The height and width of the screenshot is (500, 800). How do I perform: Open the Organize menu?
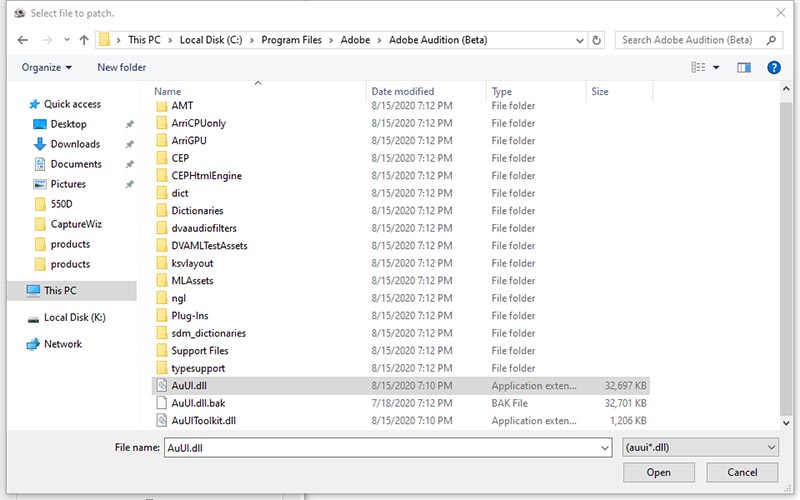46,67
